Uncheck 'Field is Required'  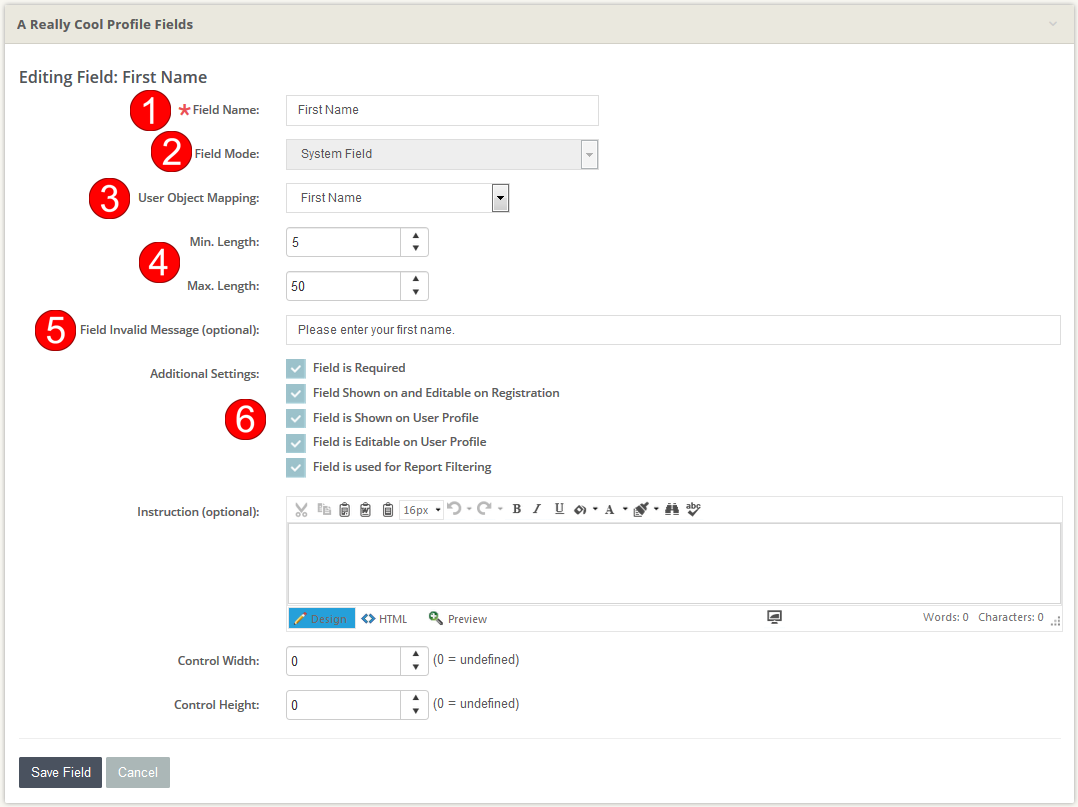point(296,368)
